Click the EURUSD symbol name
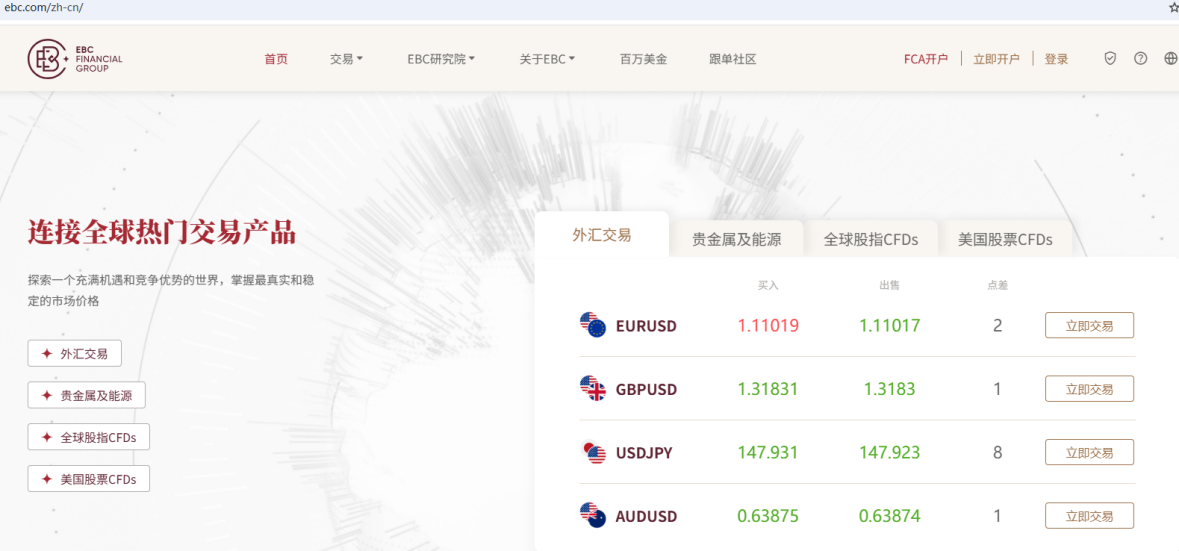 click(647, 326)
